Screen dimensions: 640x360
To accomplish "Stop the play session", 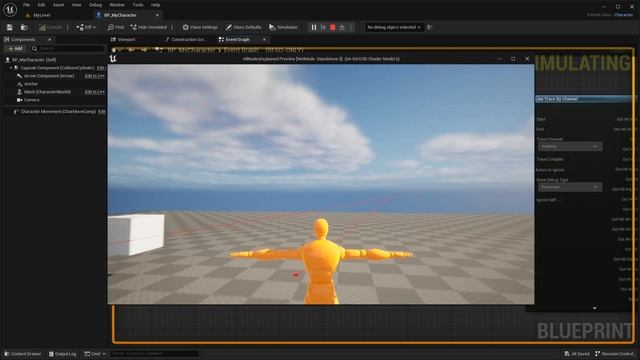I will tap(333, 27).
